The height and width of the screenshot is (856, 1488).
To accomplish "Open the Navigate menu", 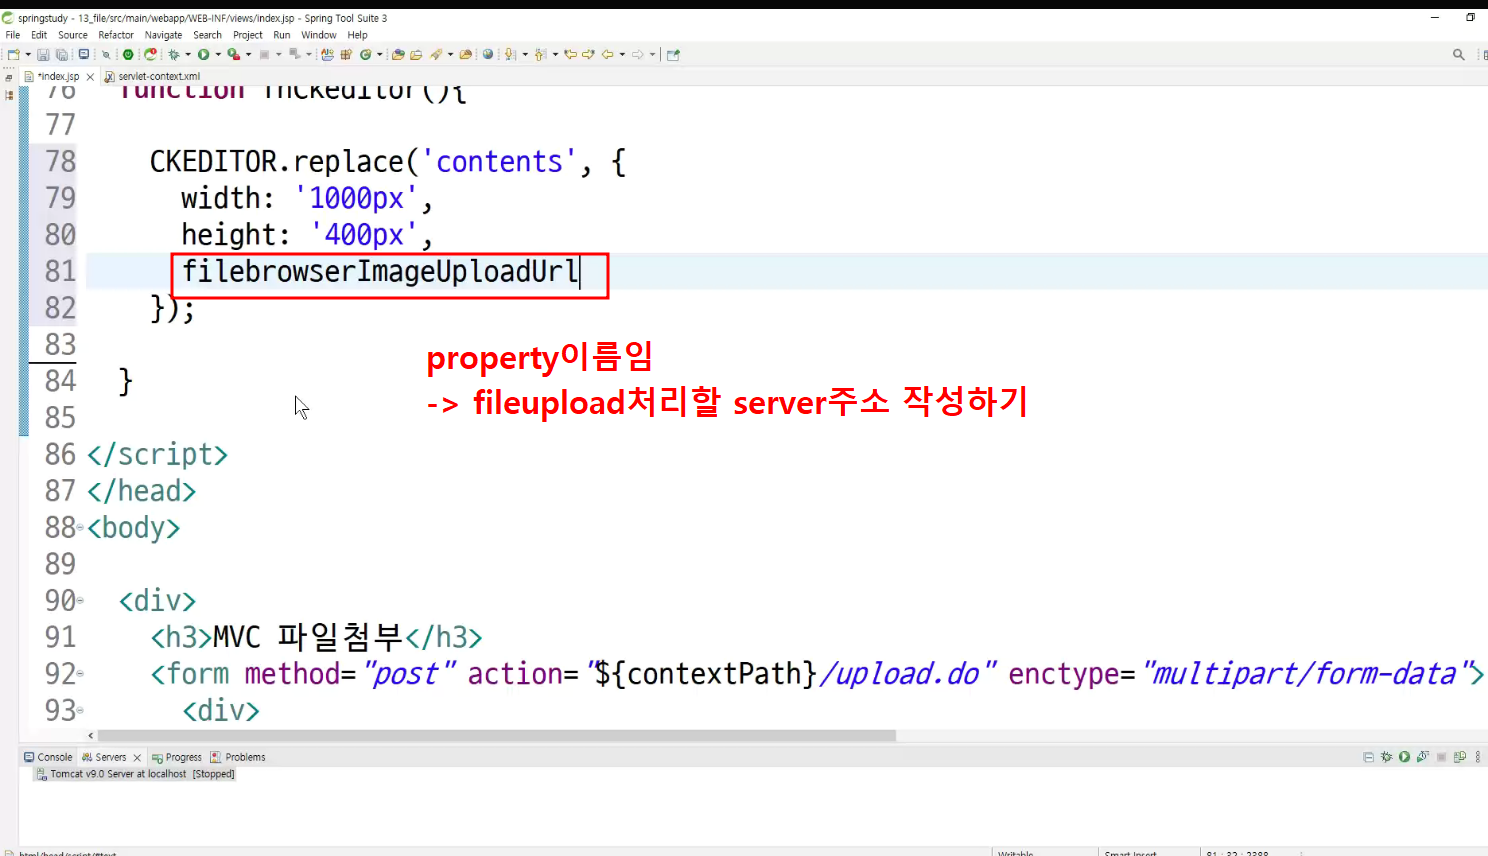I will click(164, 35).
